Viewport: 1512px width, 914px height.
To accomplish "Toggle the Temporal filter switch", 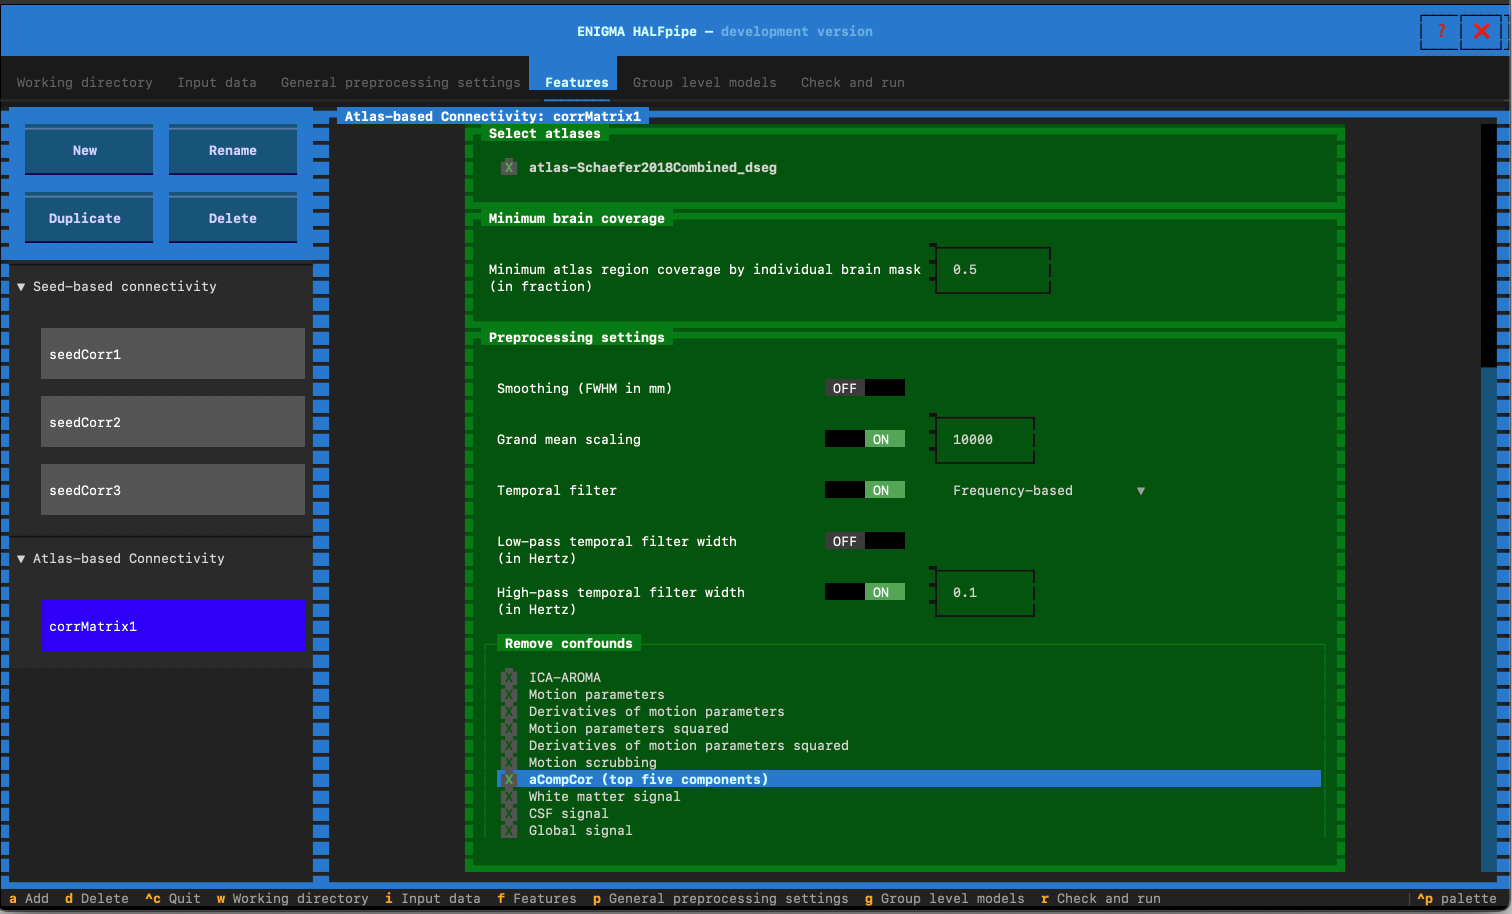I will coord(865,490).
